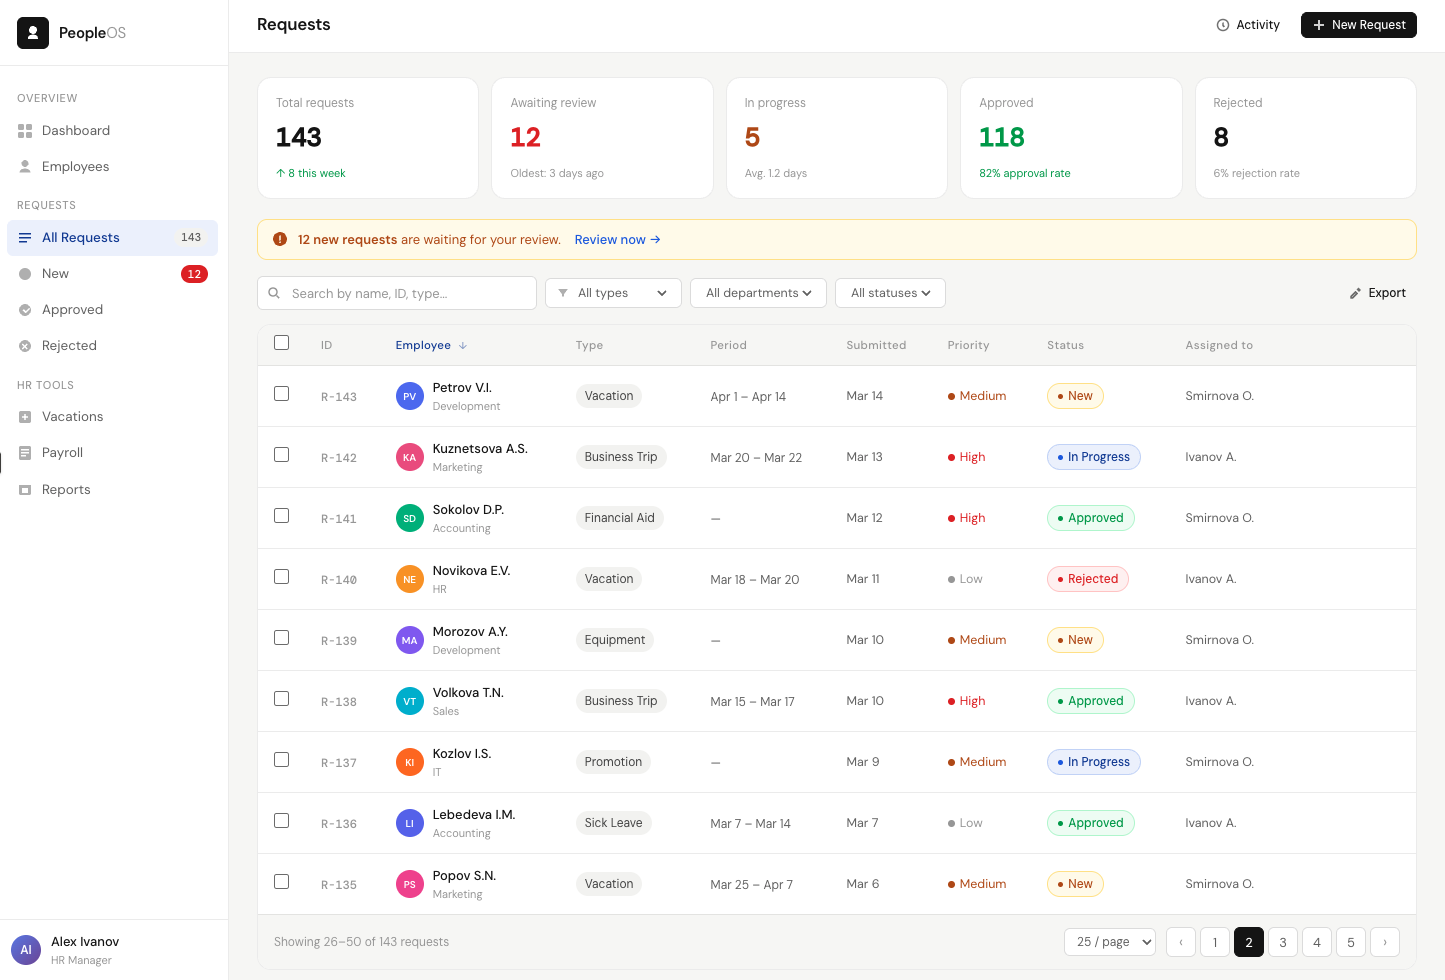The image size is (1445, 980).
Task: Create a New Request
Action: click(1359, 25)
